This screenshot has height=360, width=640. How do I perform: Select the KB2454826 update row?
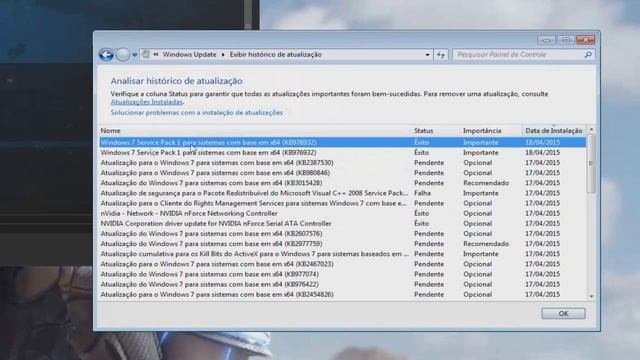[x=342, y=294]
